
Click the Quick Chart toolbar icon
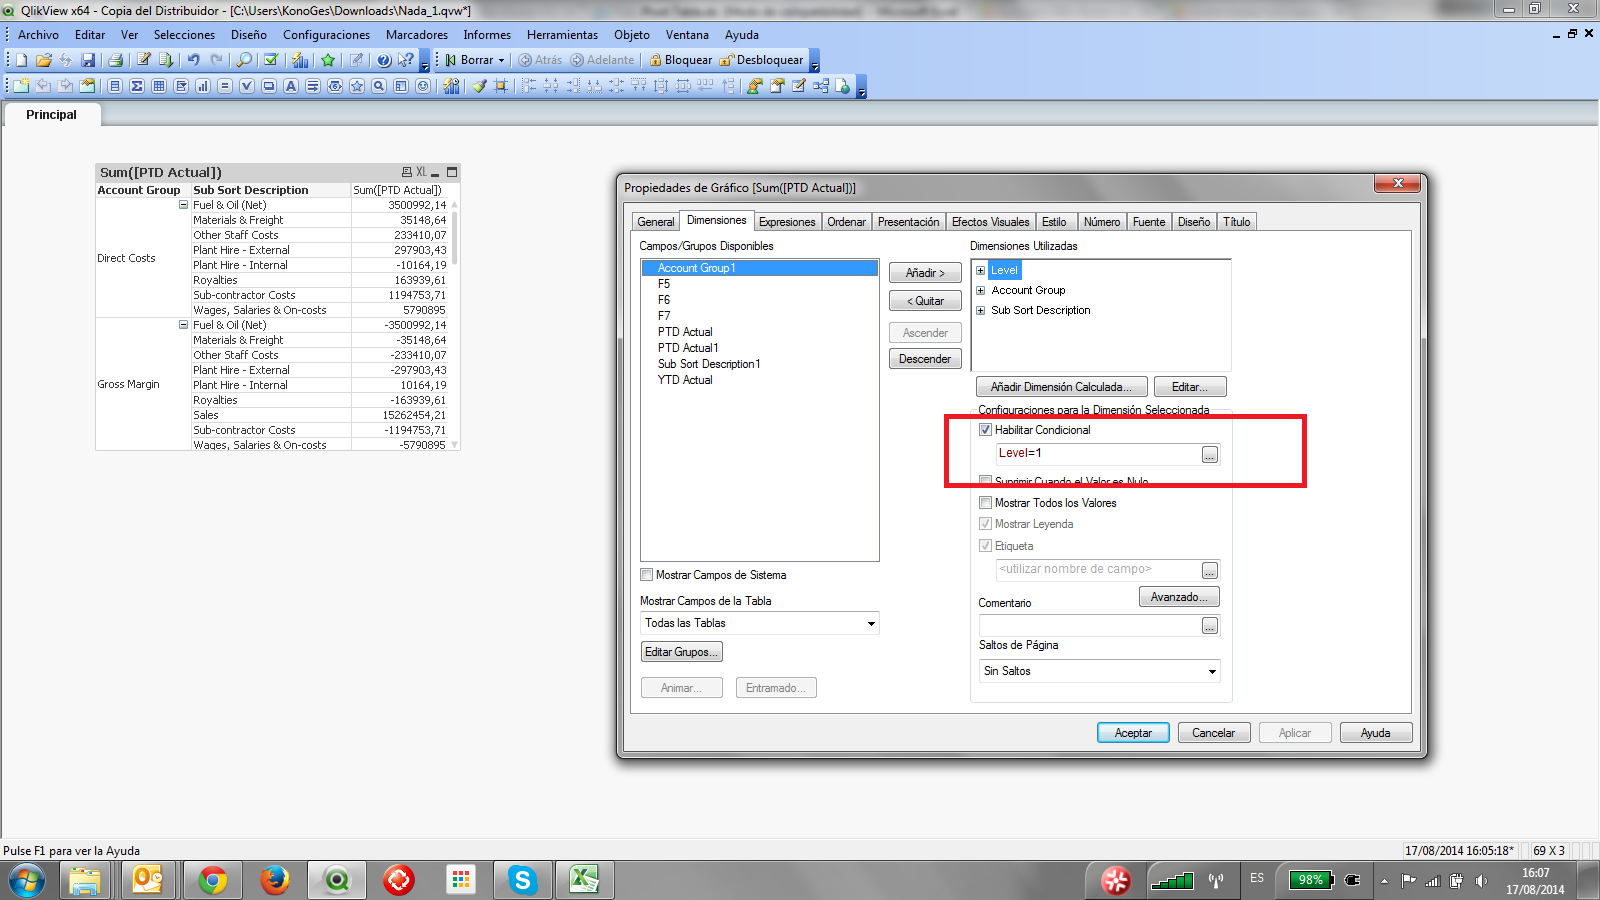pos(300,60)
